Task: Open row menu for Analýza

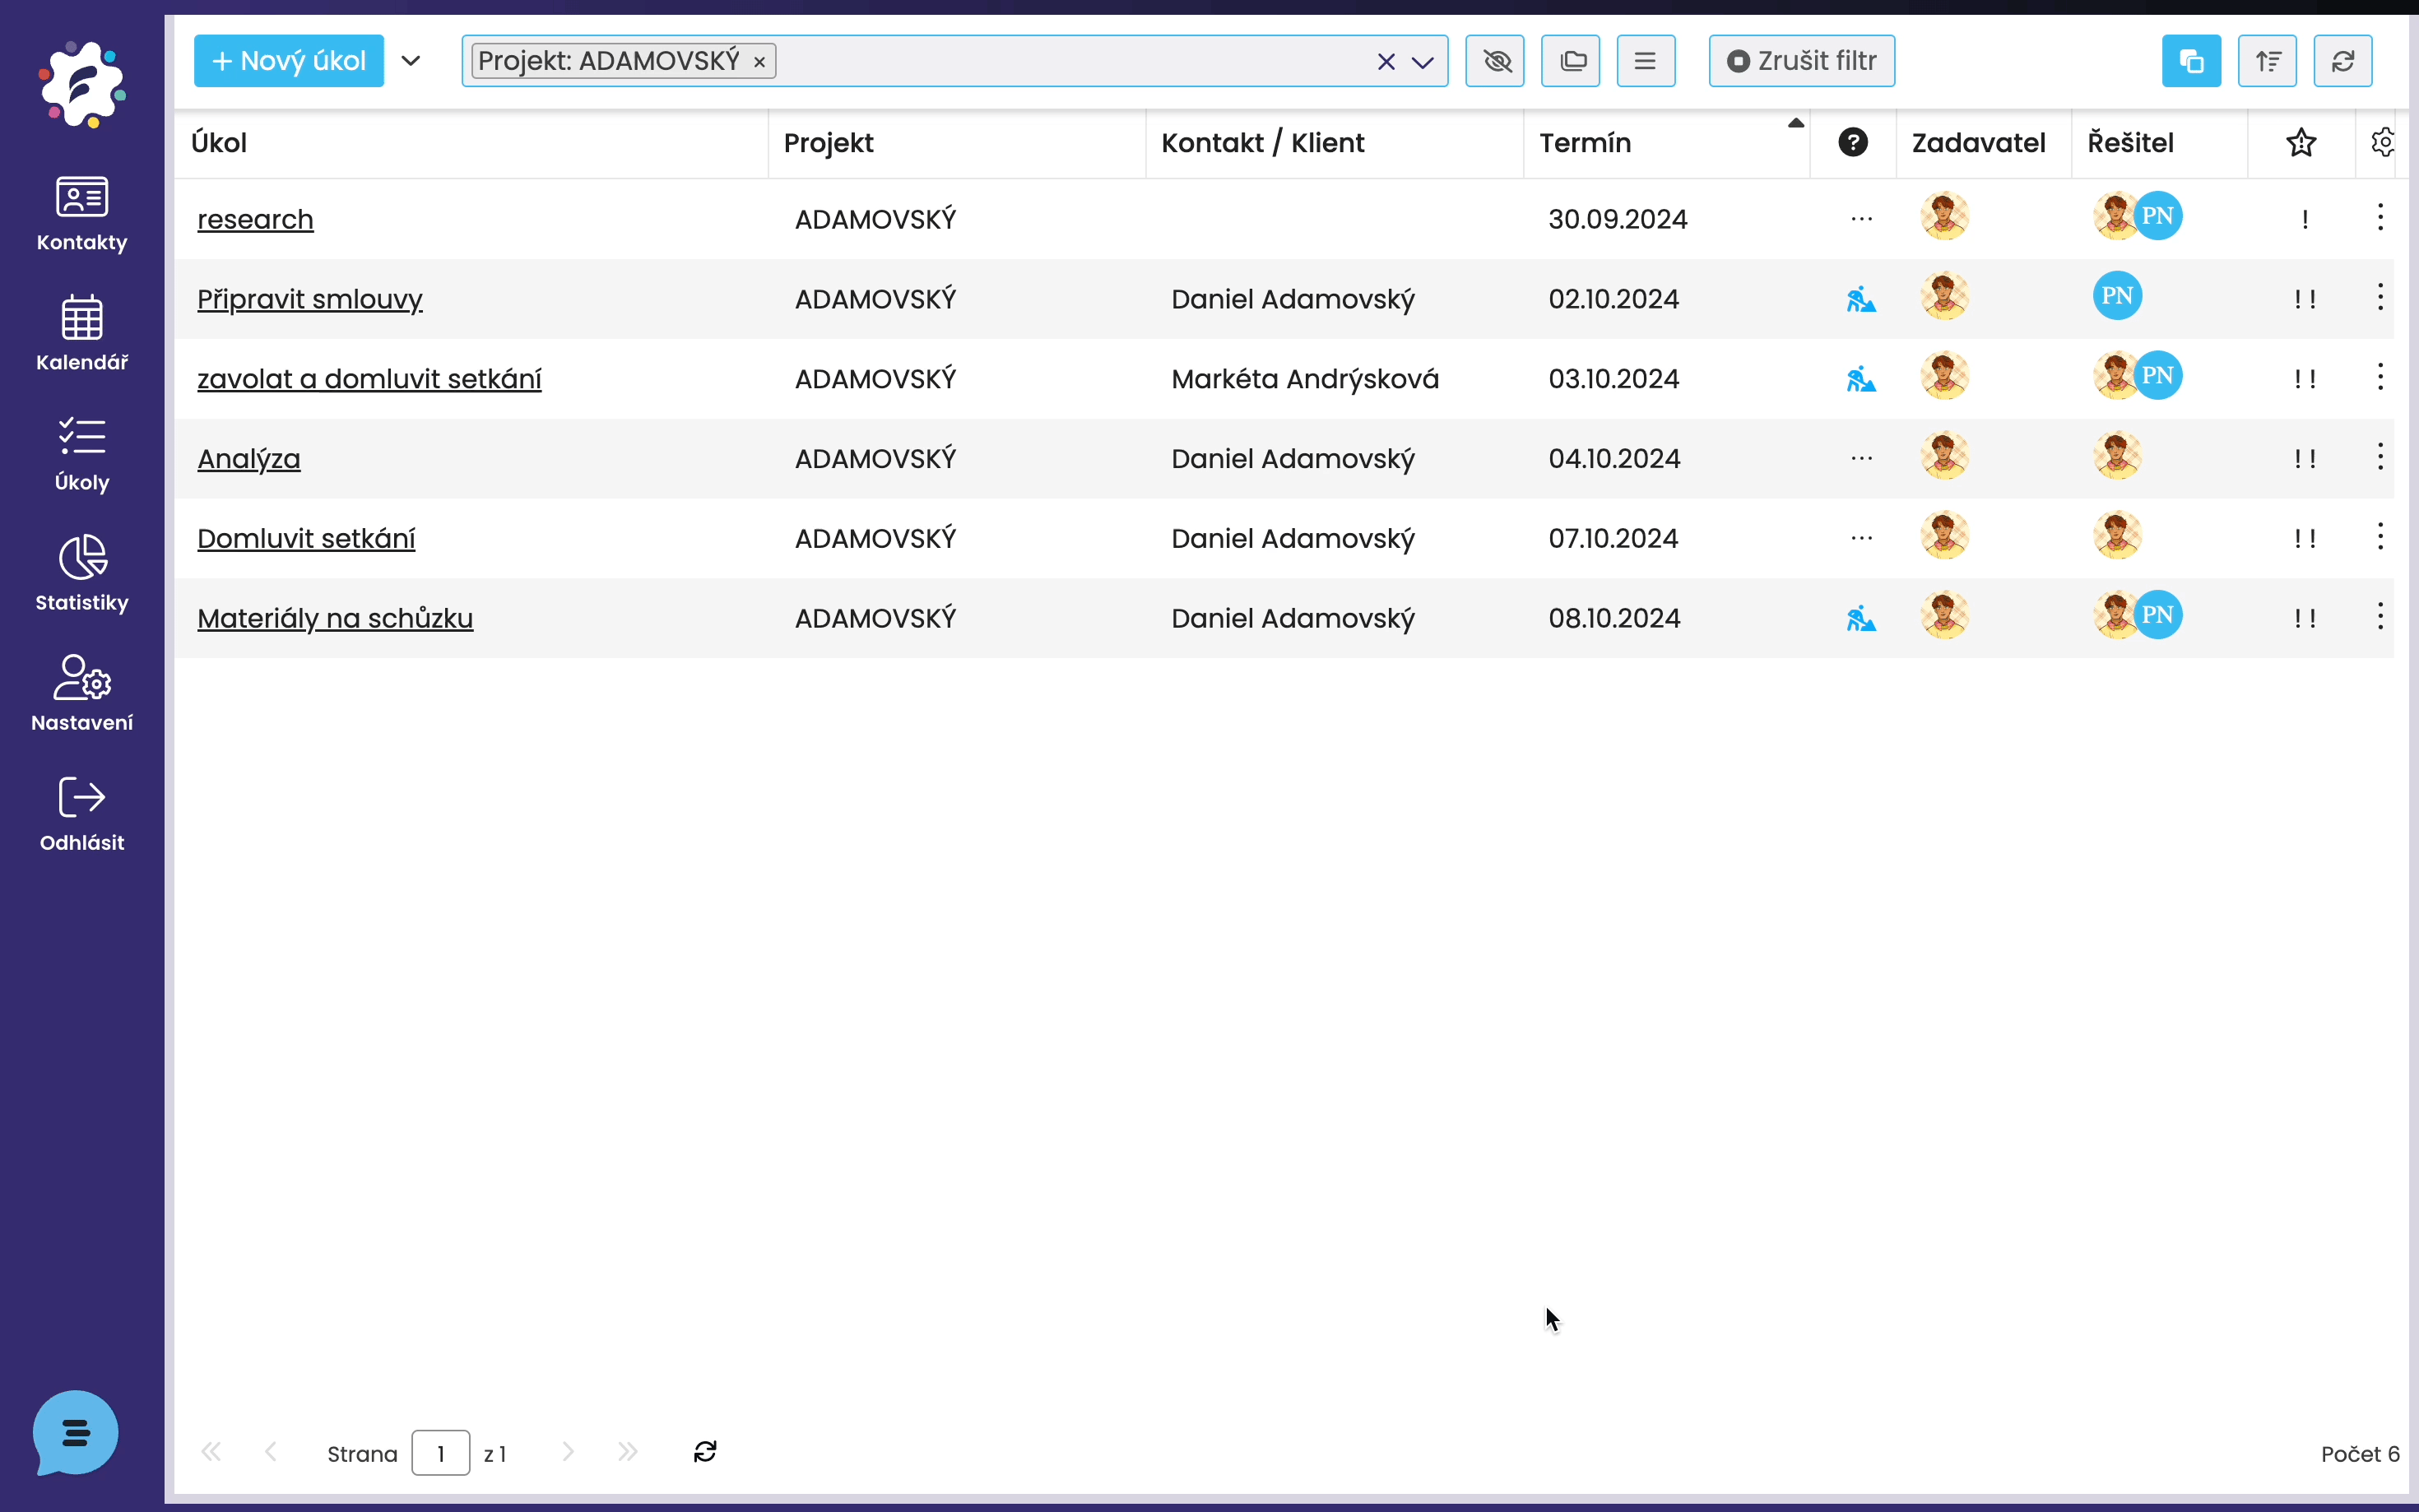Action: tap(2380, 457)
